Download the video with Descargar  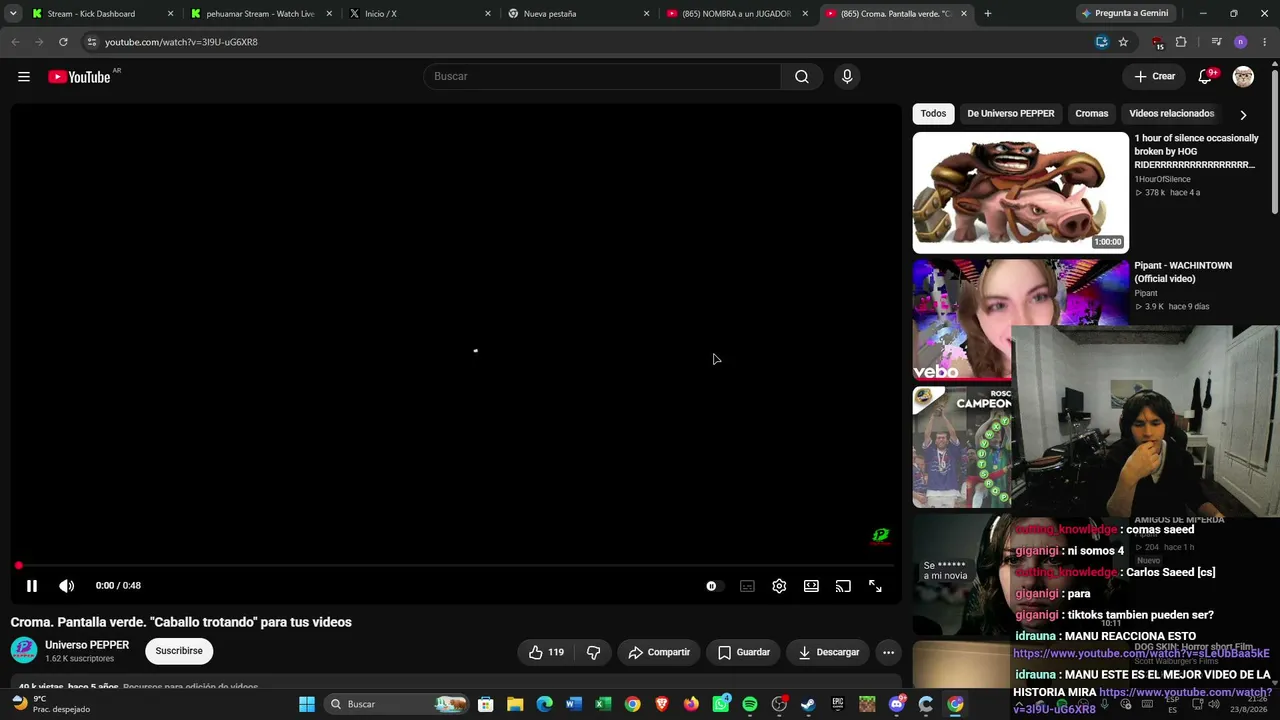(x=829, y=652)
